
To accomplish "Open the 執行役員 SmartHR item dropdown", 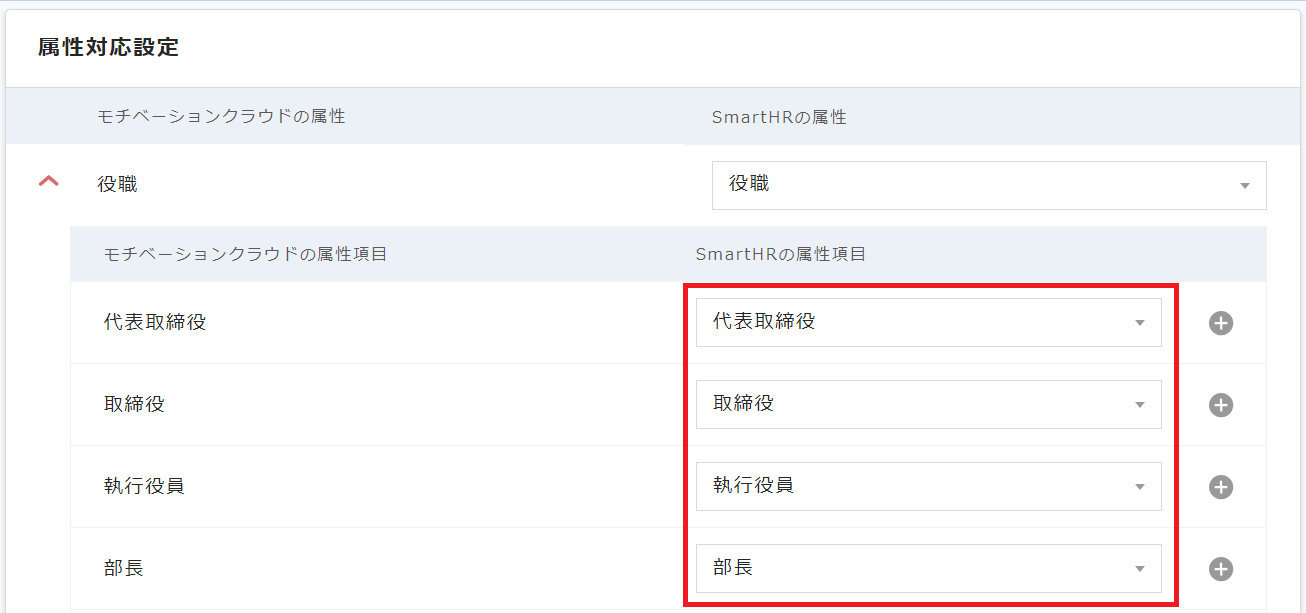I will click(x=928, y=486).
